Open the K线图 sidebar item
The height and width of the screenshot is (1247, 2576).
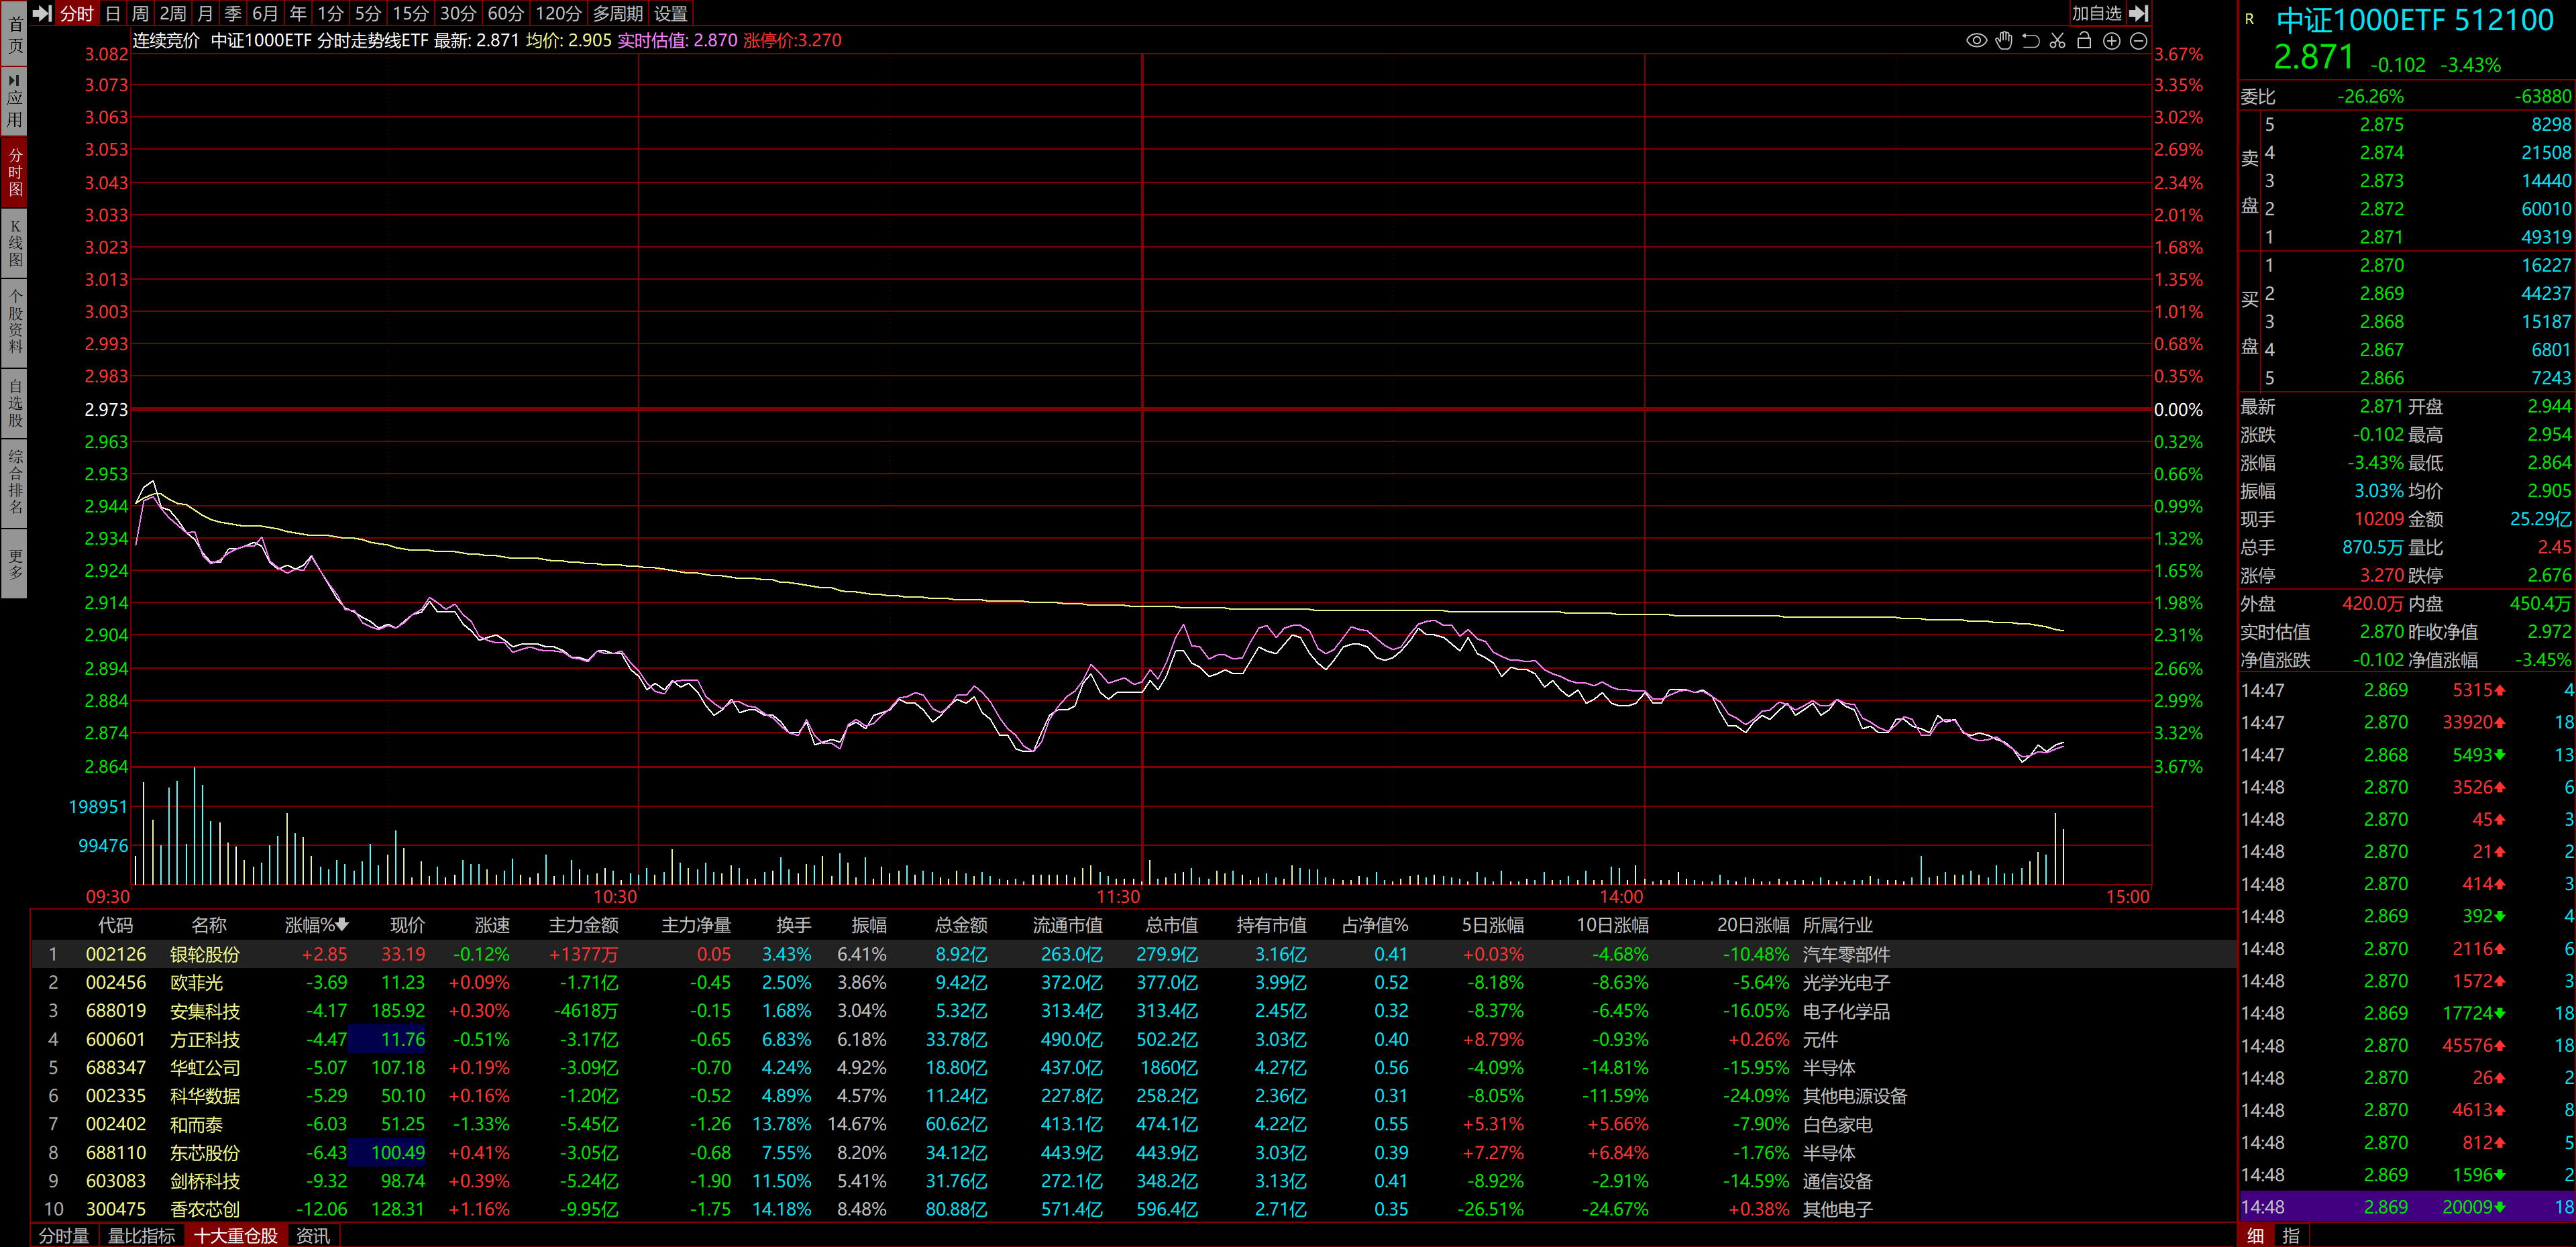(14, 243)
